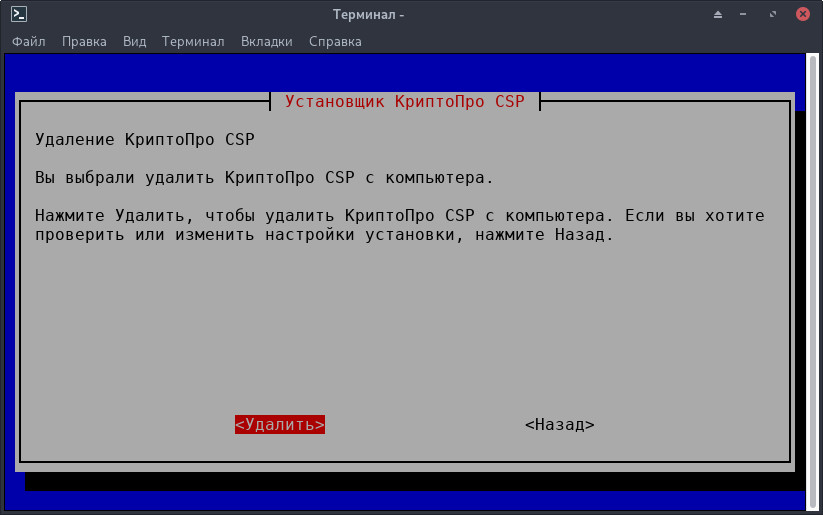Click the terminal vertical scrollbar
The image size is (823, 515).
pyautogui.click(x=813, y=281)
